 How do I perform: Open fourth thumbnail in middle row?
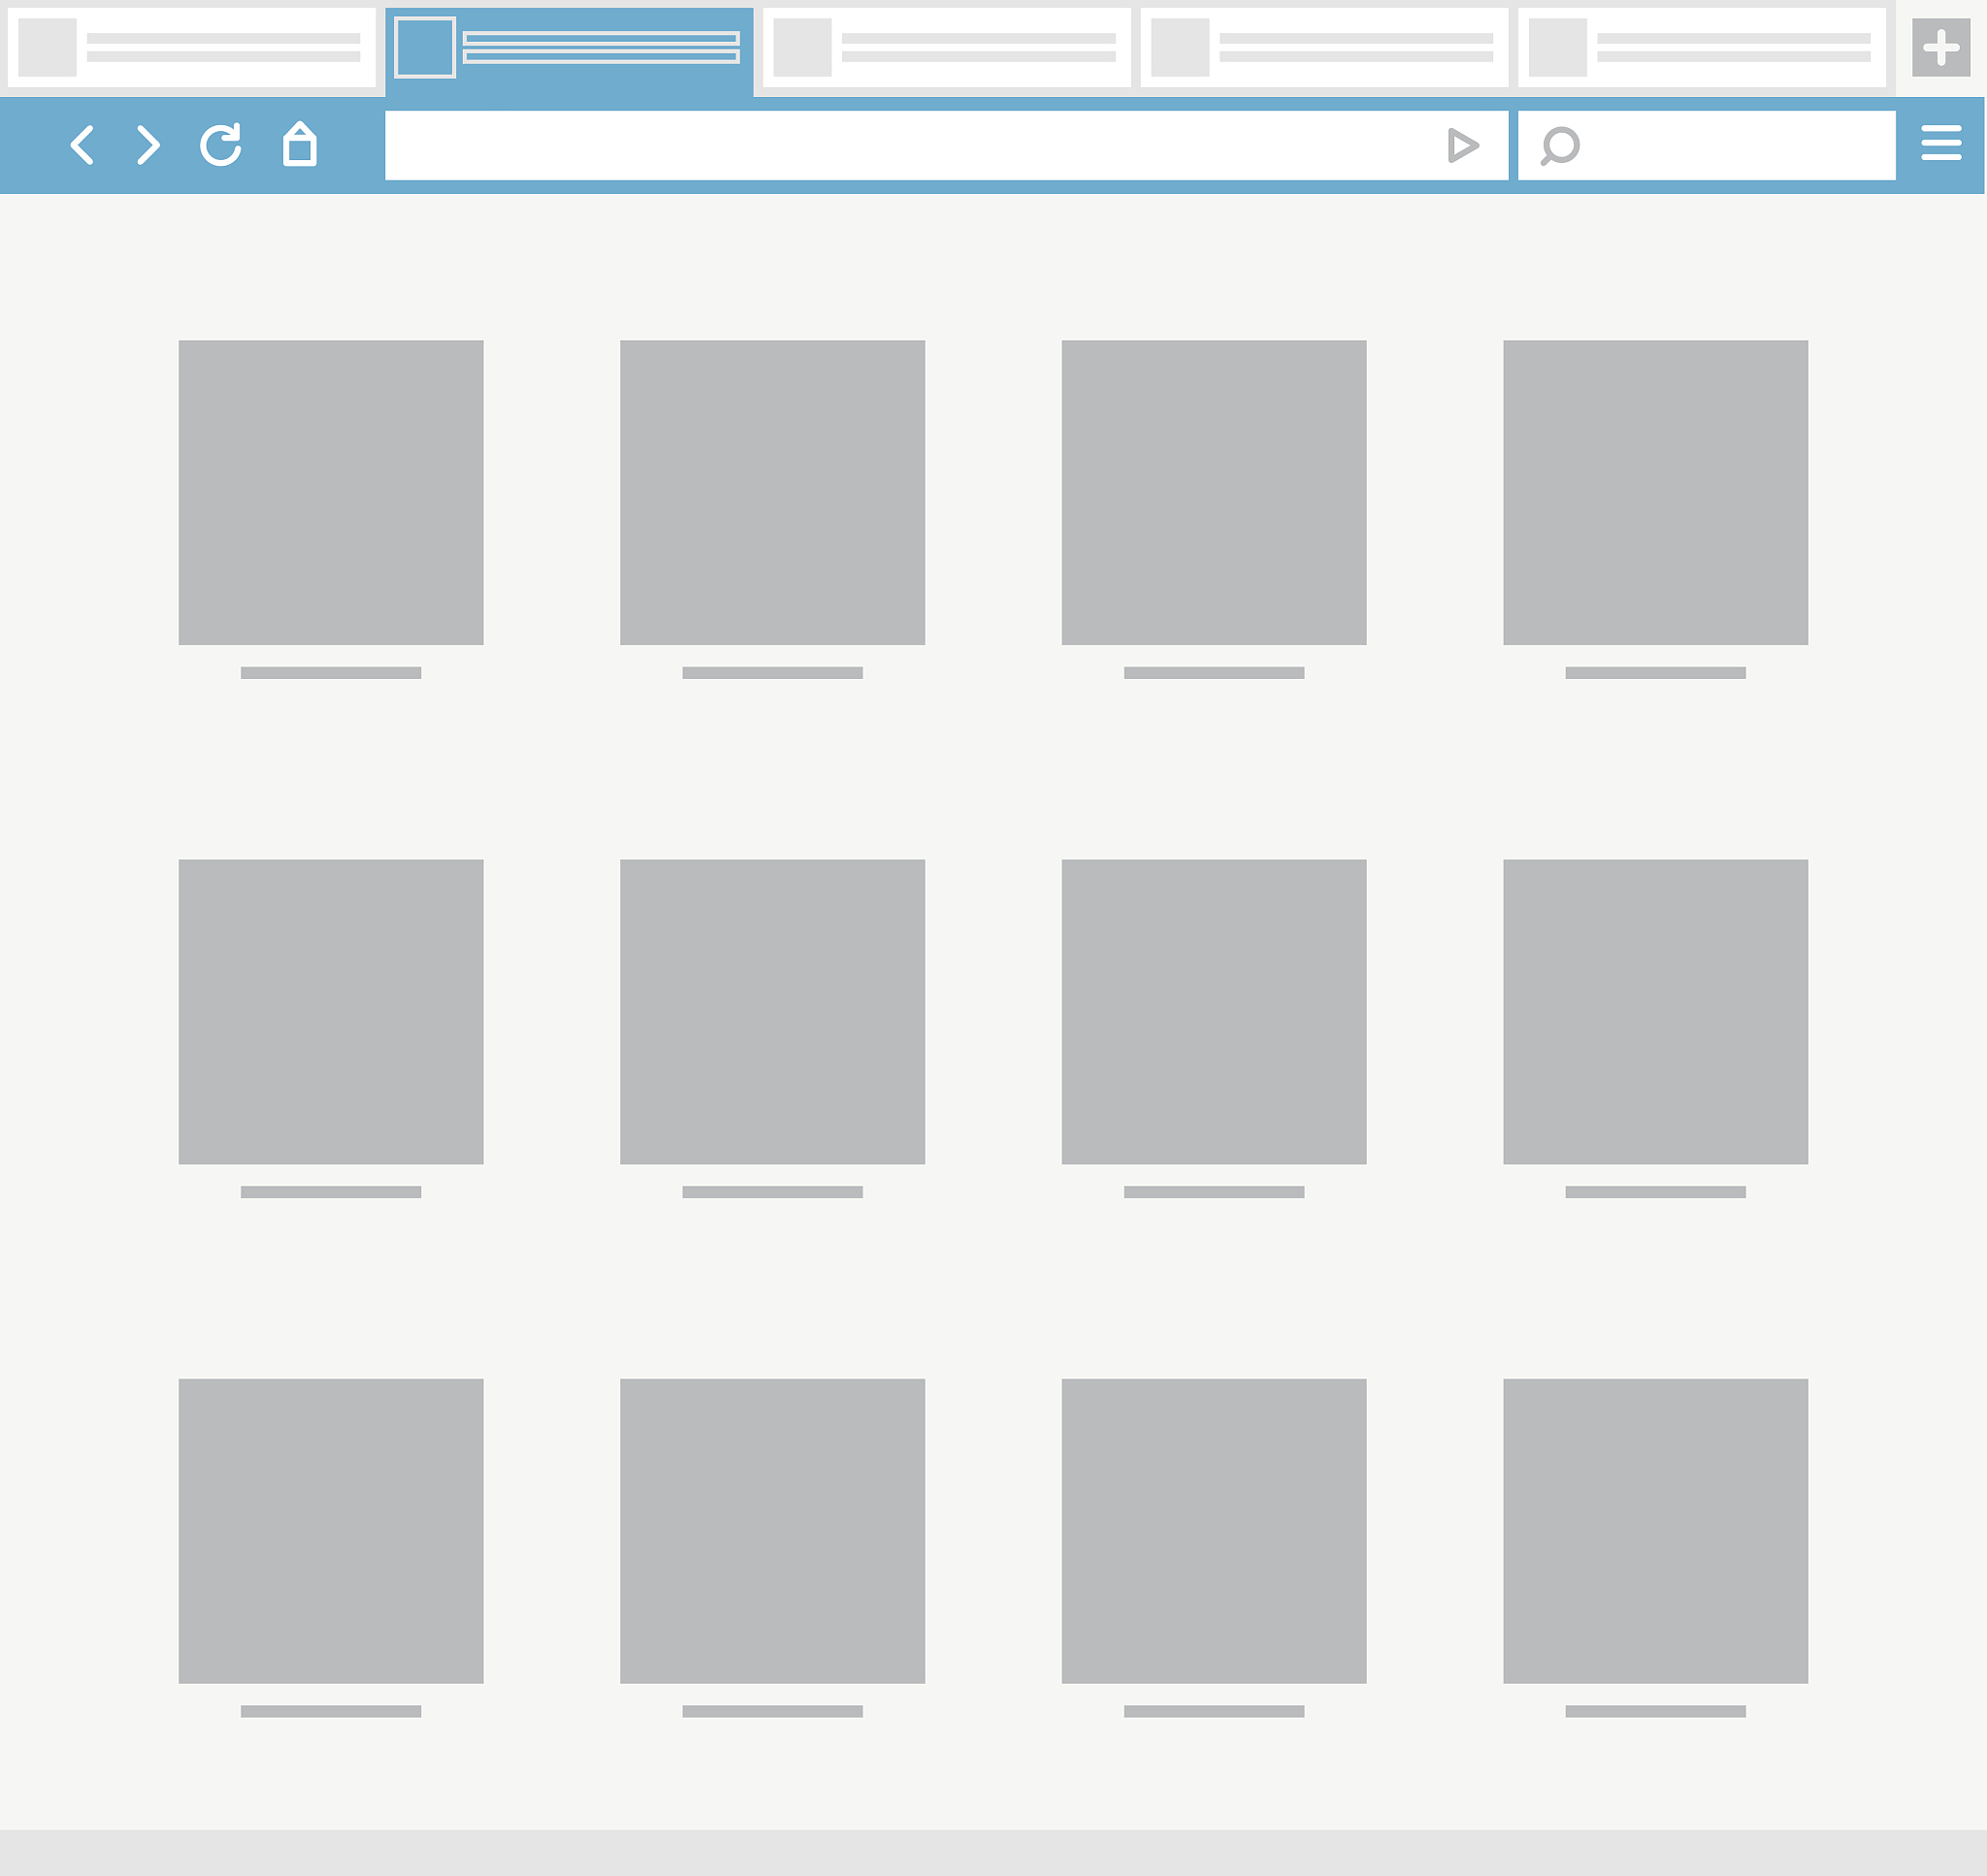(x=1655, y=1011)
